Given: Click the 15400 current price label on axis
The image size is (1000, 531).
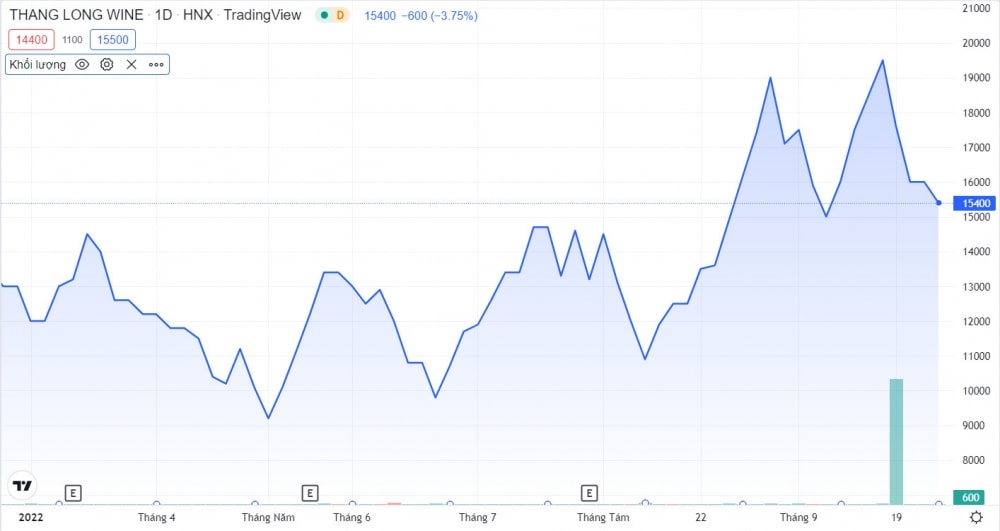Looking at the screenshot, I should [x=975, y=203].
